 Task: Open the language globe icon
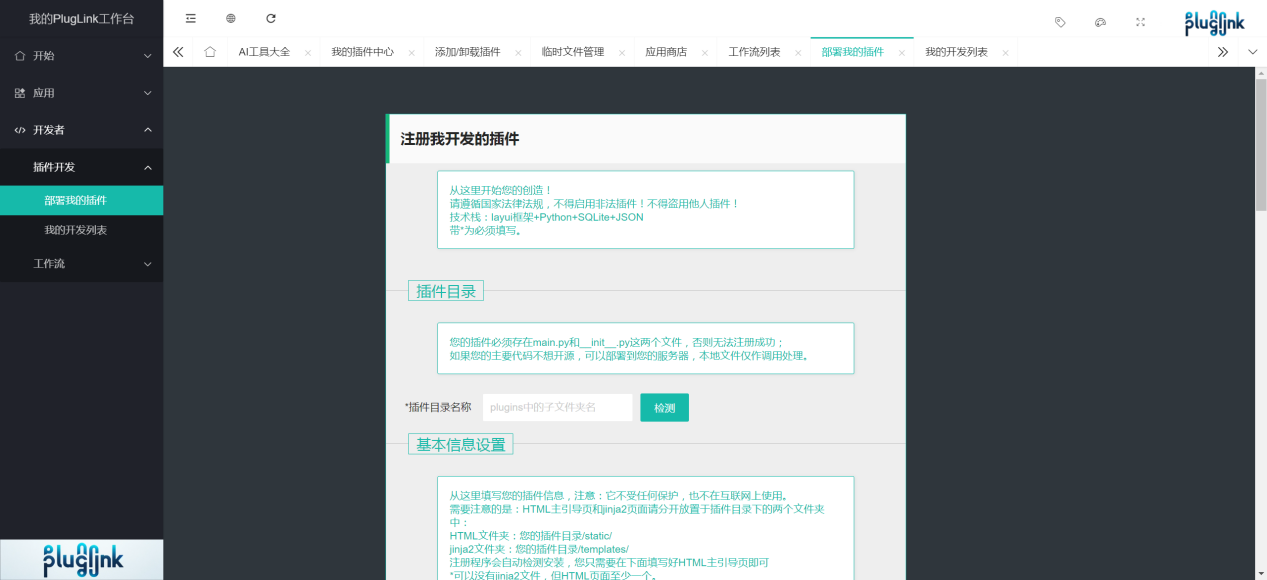[x=229, y=18]
